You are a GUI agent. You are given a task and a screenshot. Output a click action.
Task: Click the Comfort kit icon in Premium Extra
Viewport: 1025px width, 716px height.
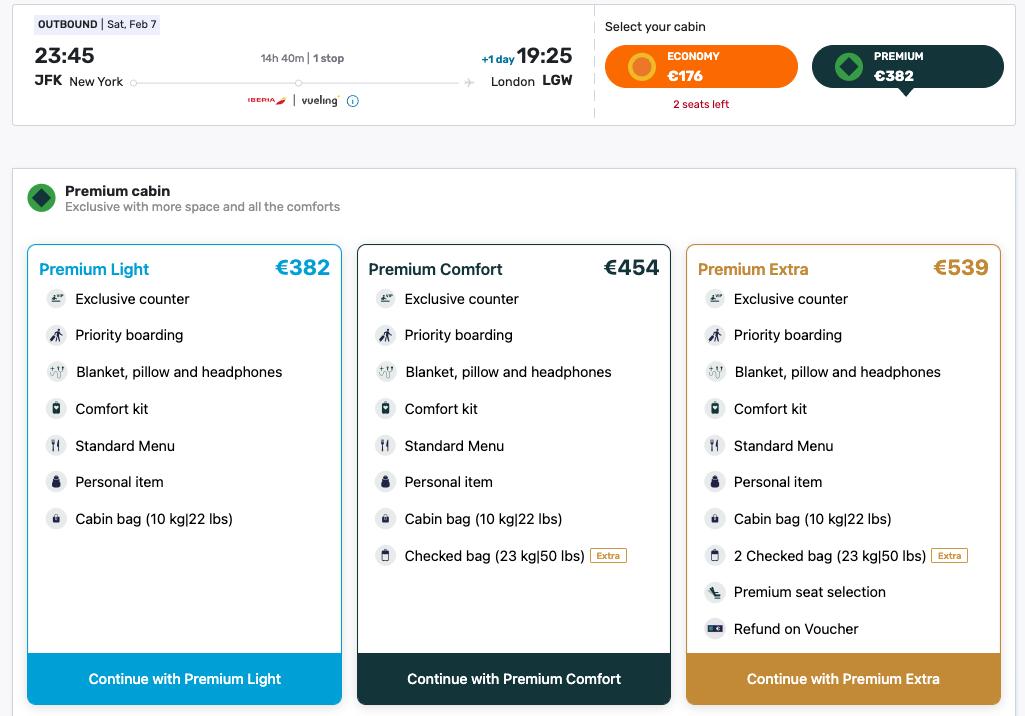pos(715,408)
